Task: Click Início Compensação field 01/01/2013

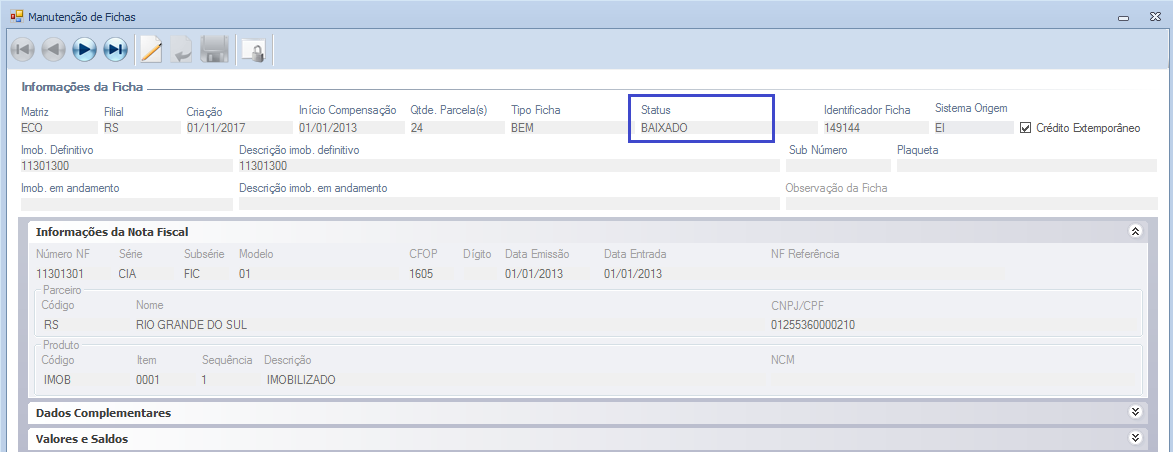Action: tap(351, 127)
